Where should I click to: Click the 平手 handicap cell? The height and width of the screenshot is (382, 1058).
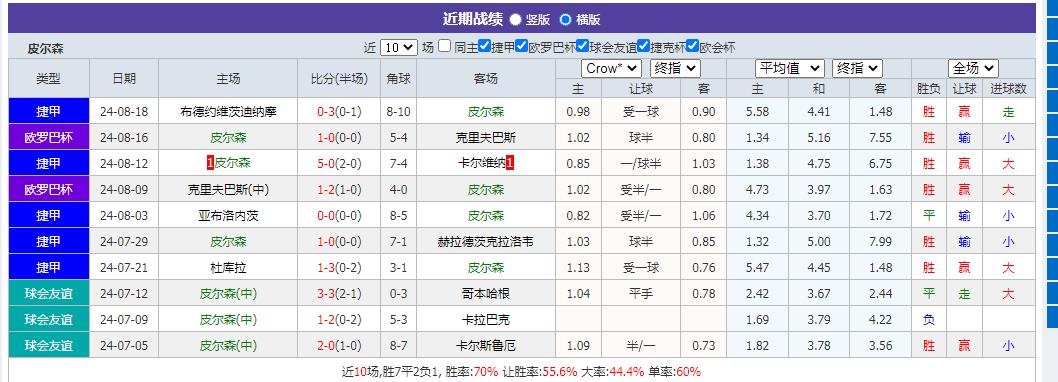point(641,294)
